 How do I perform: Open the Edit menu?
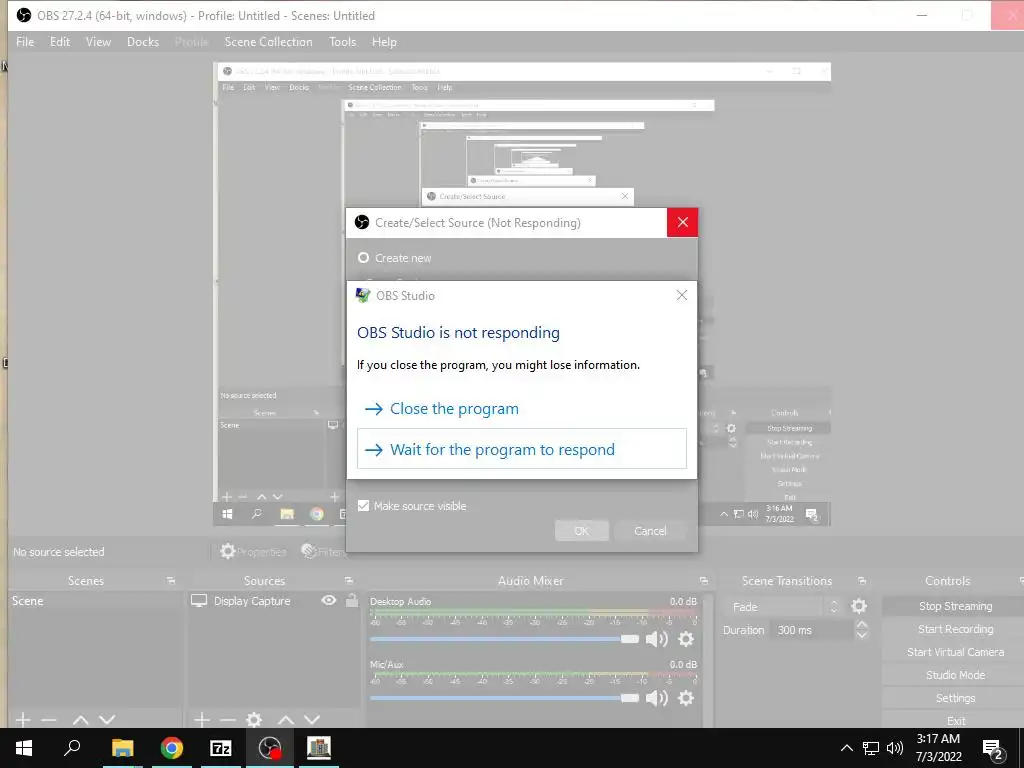tap(59, 42)
